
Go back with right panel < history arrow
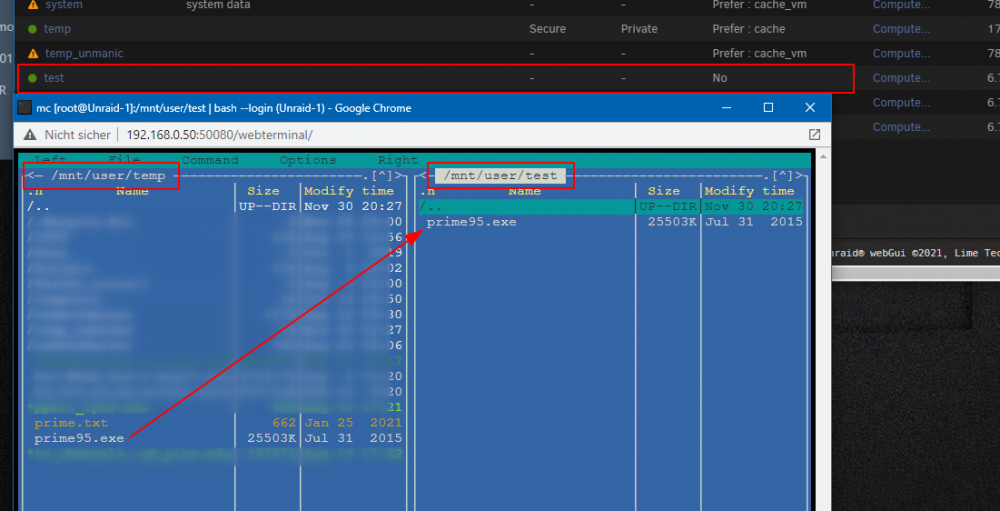[422, 175]
